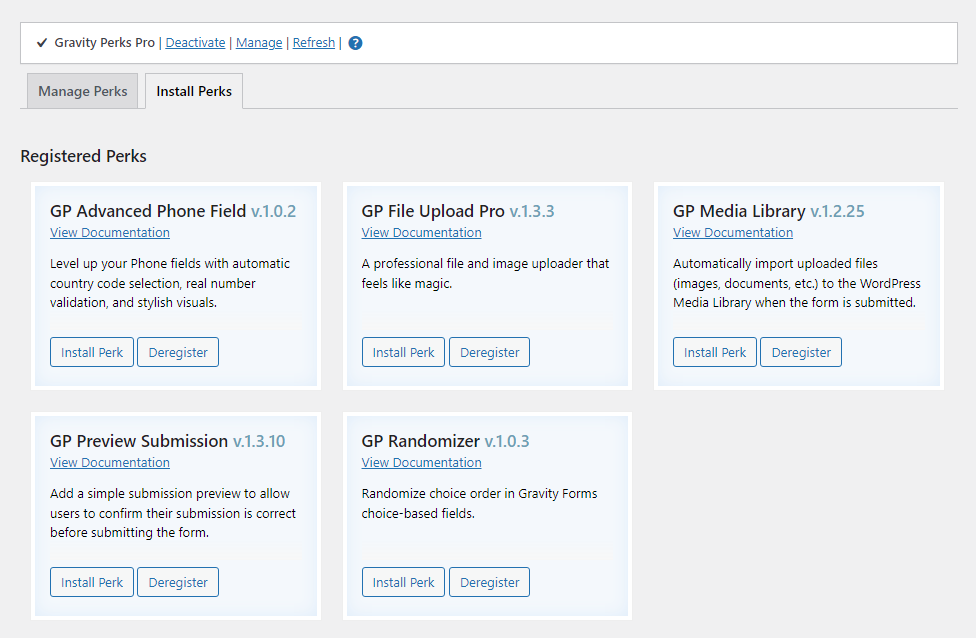Switch to the Manage Perks tab
This screenshot has height=638, width=976.
tap(83, 91)
